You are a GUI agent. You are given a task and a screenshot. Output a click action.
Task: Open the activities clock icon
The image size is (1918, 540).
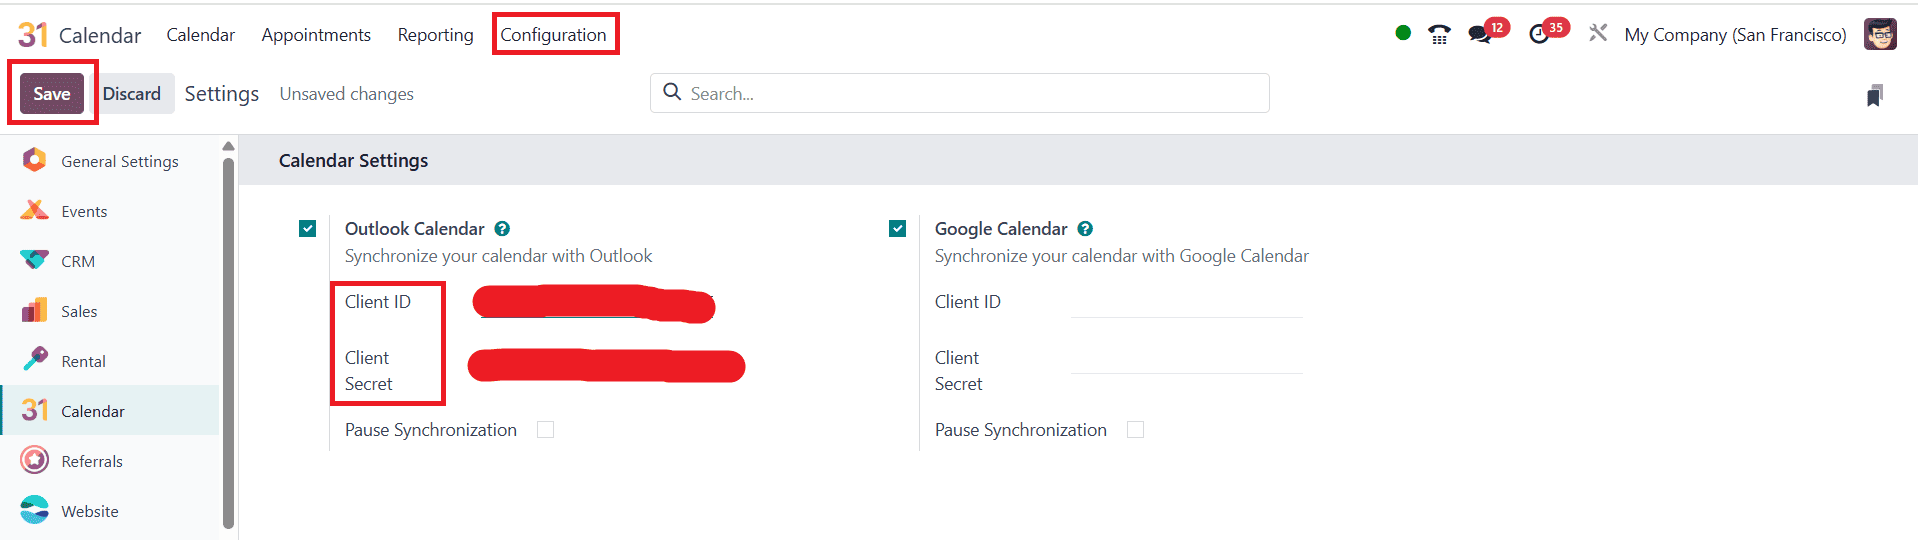1539,35
